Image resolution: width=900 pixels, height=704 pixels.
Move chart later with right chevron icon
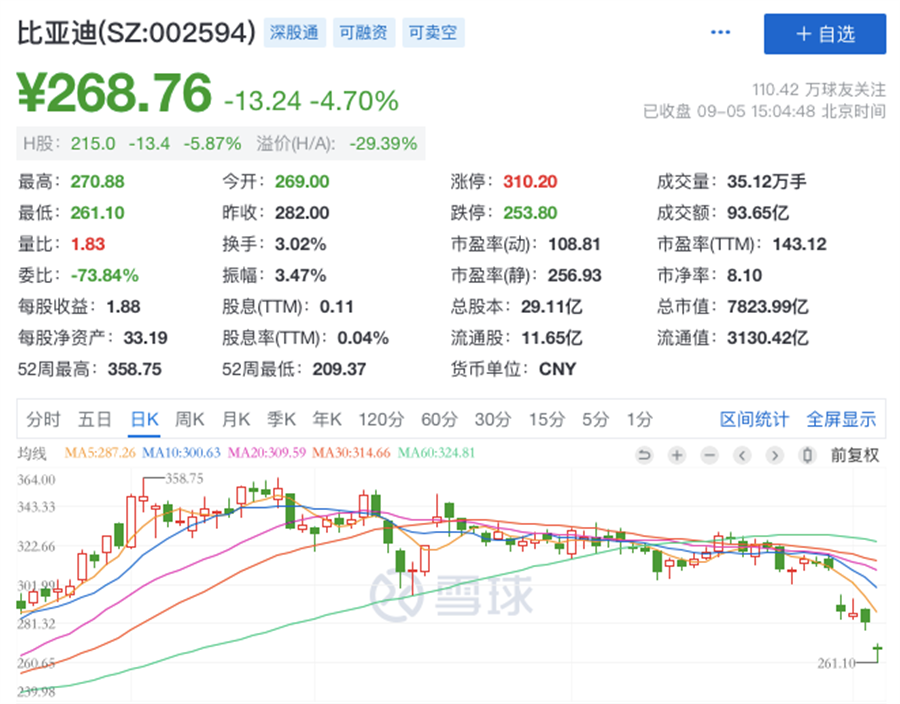775,456
